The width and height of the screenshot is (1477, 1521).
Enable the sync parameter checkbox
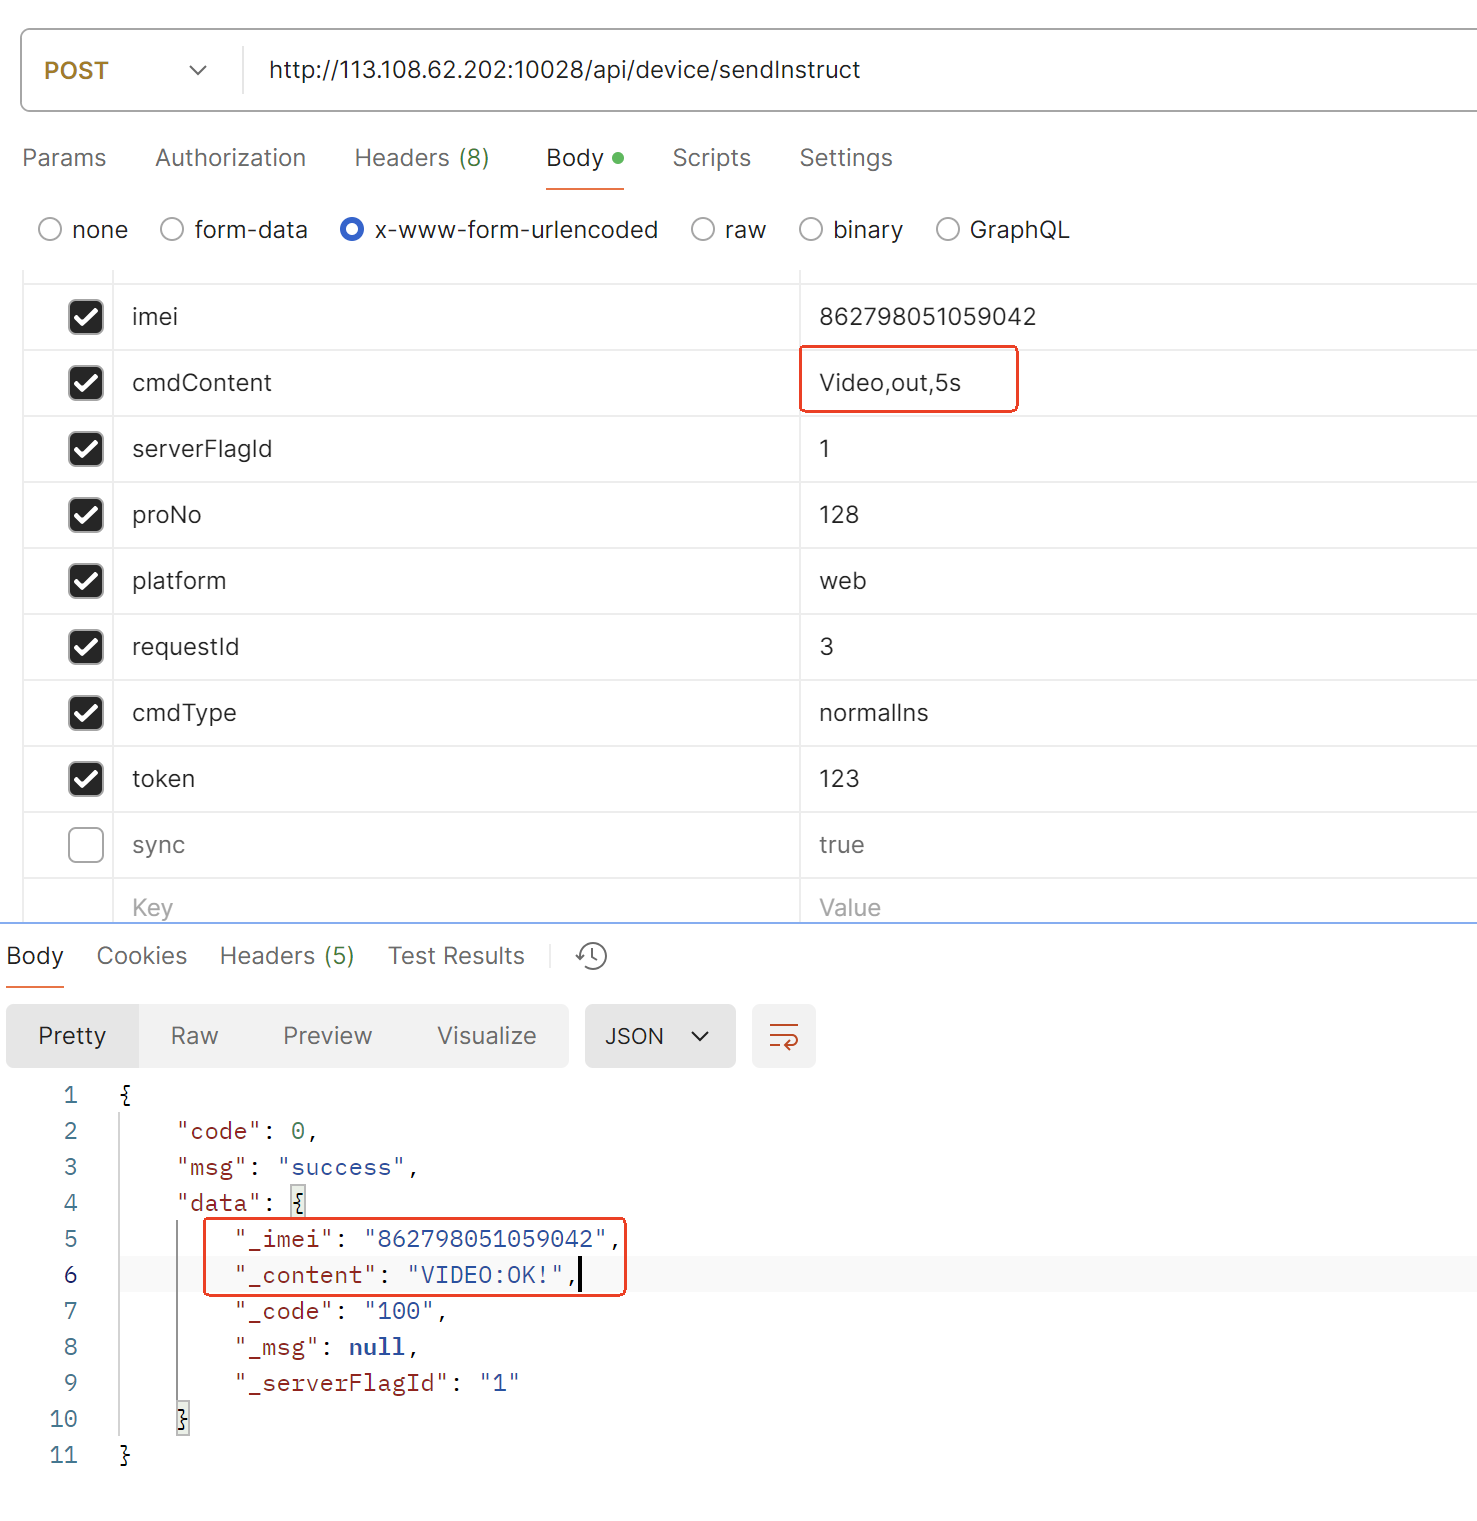[x=86, y=845]
